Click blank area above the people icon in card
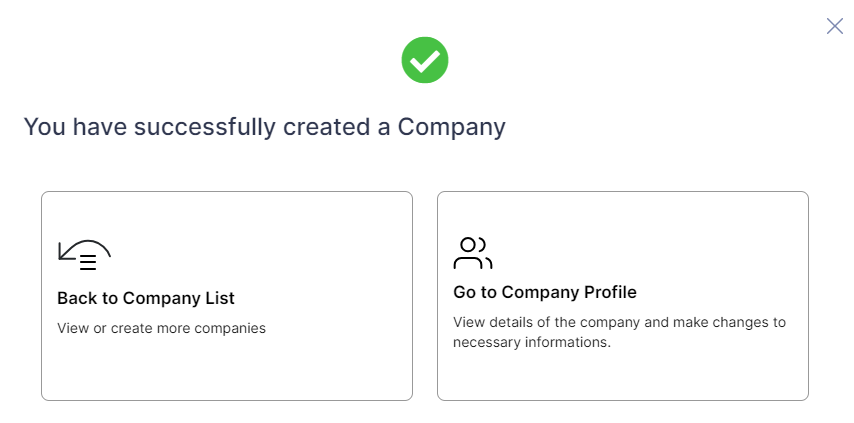854x423 pixels. [x=623, y=214]
